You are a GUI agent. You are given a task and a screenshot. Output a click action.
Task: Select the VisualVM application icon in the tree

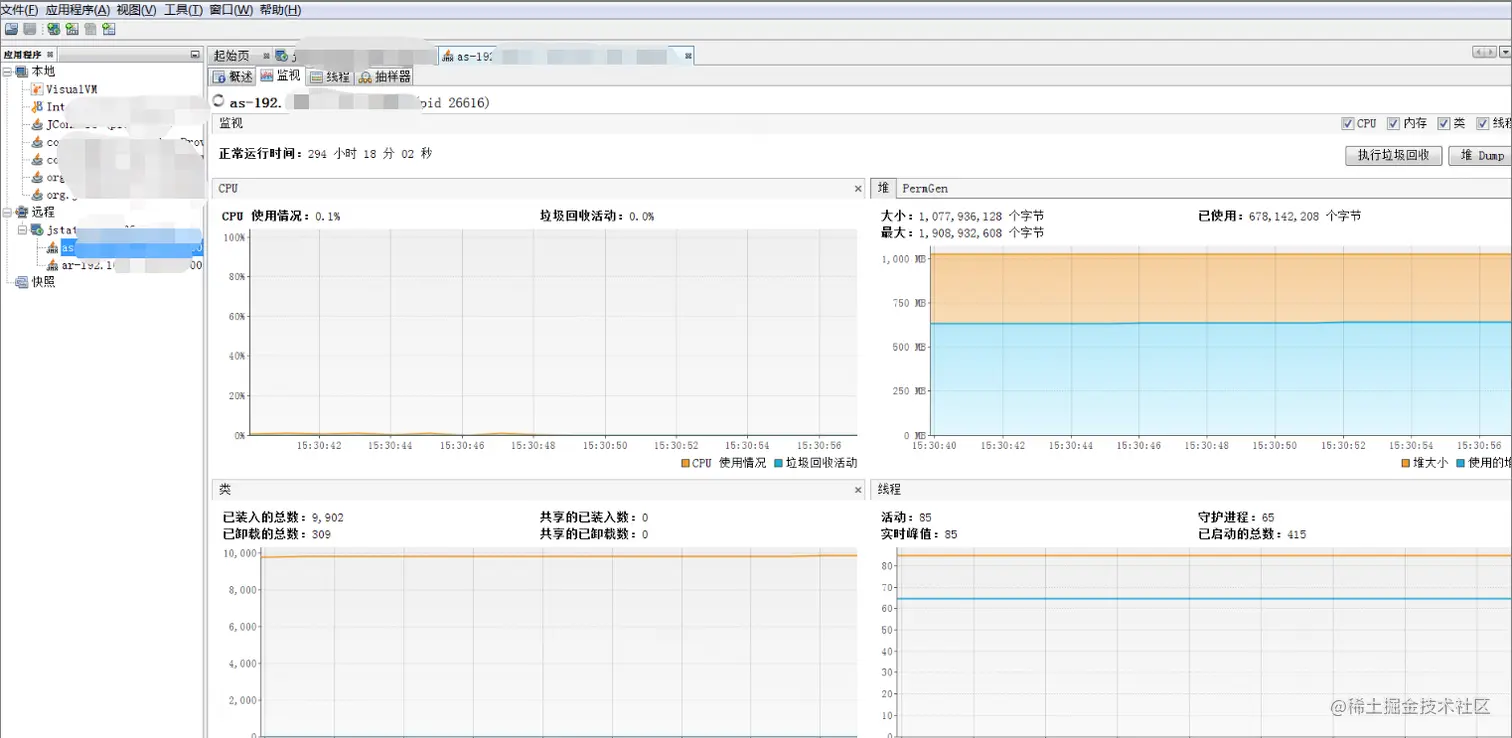click(37, 89)
